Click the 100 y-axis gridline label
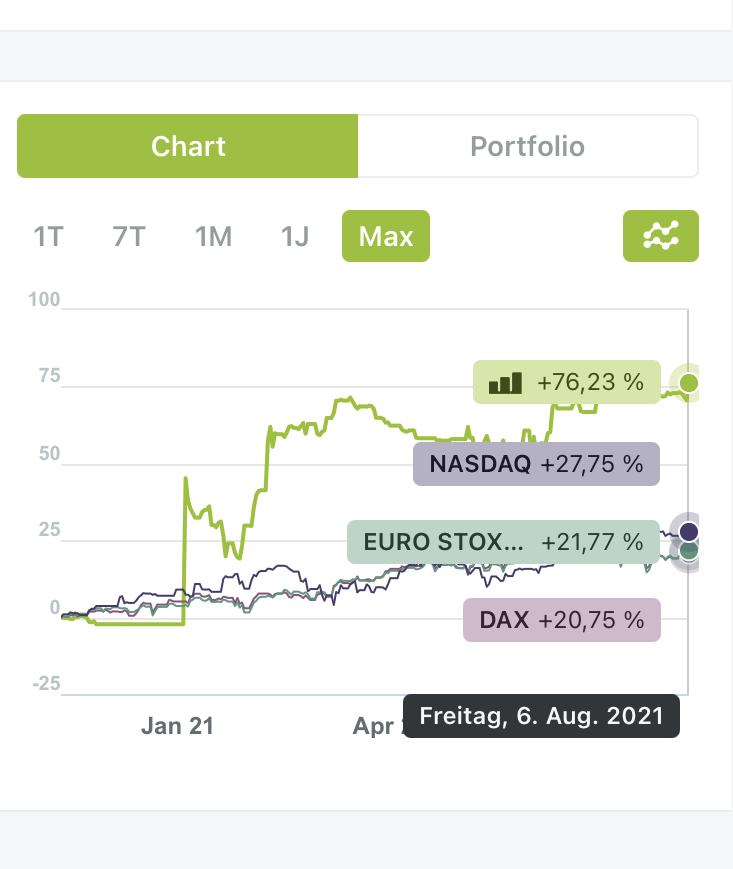The image size is (733, 869). click(x=45, y=300)
